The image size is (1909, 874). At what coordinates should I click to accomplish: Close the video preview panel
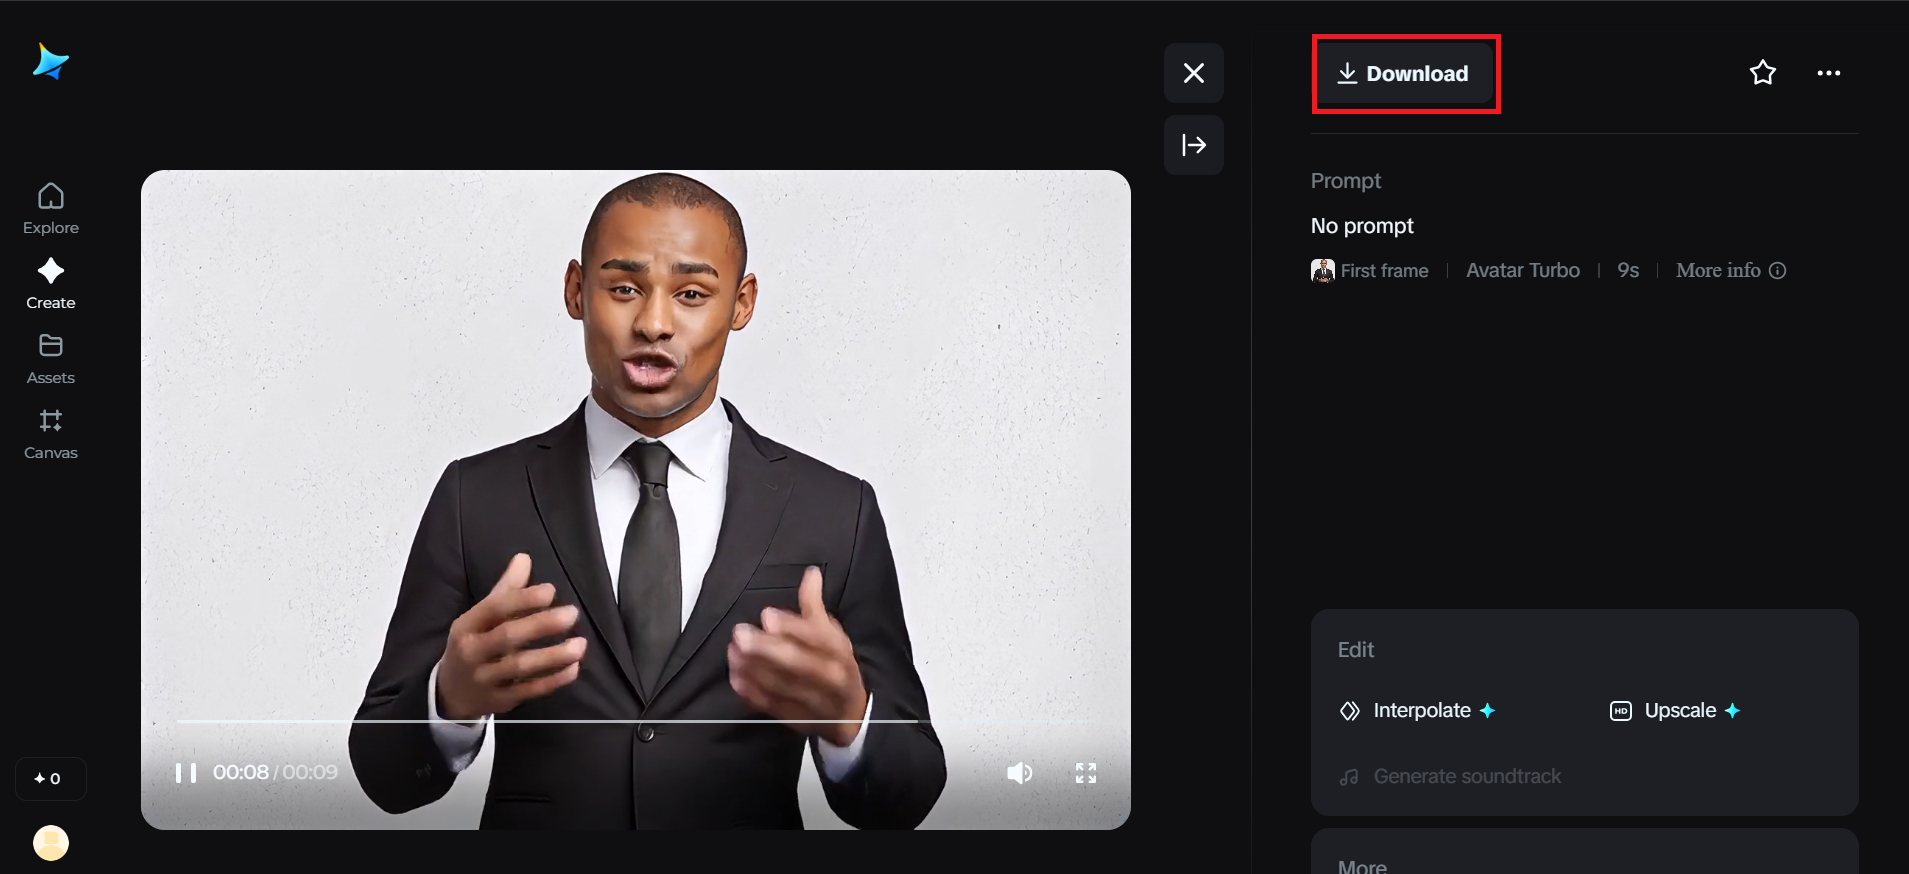coord(1193,73)
